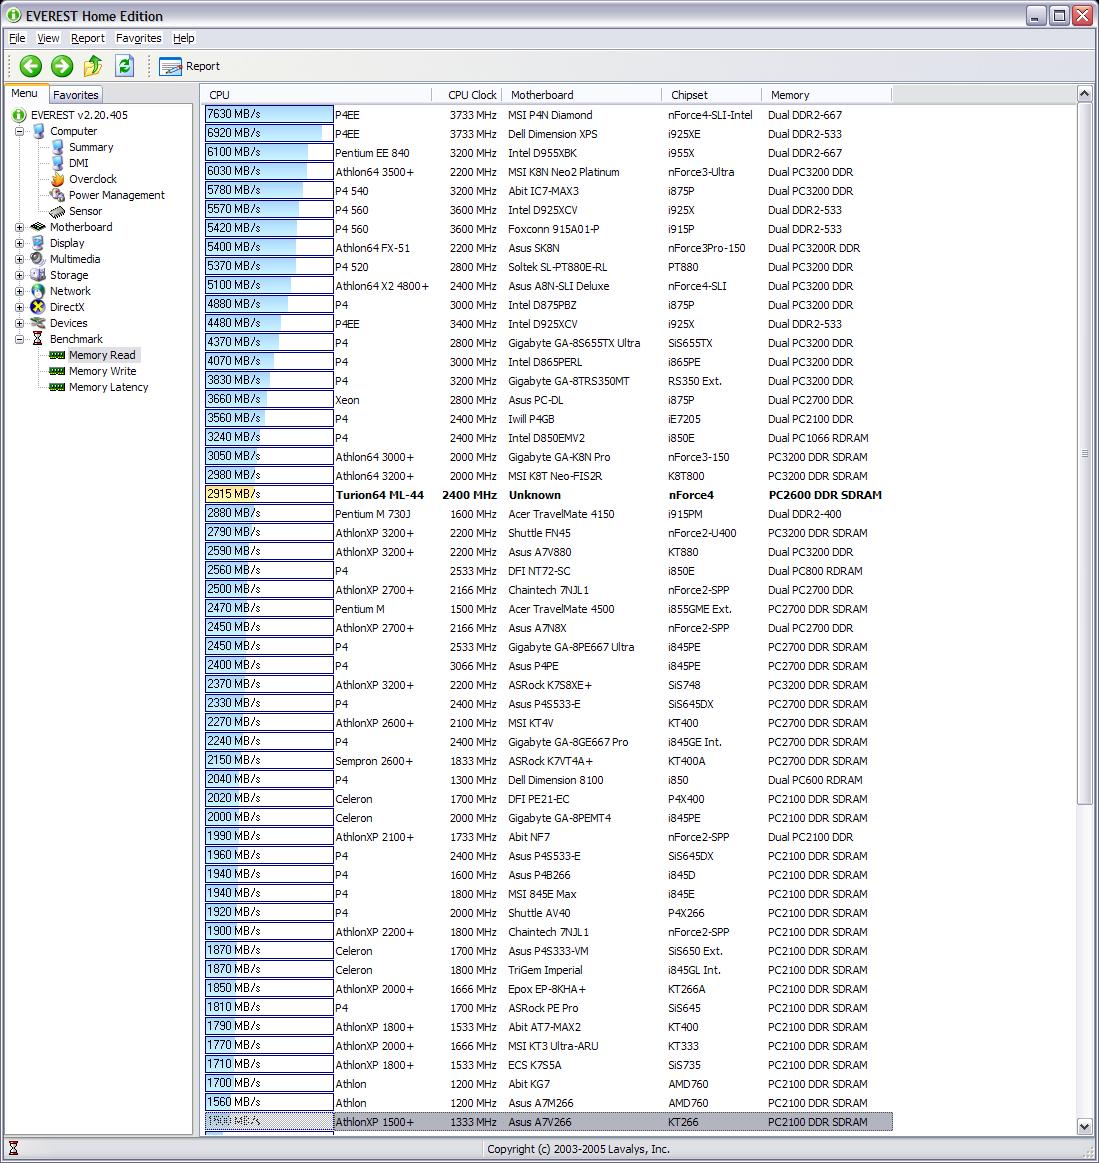Open the Help menu

183,38
